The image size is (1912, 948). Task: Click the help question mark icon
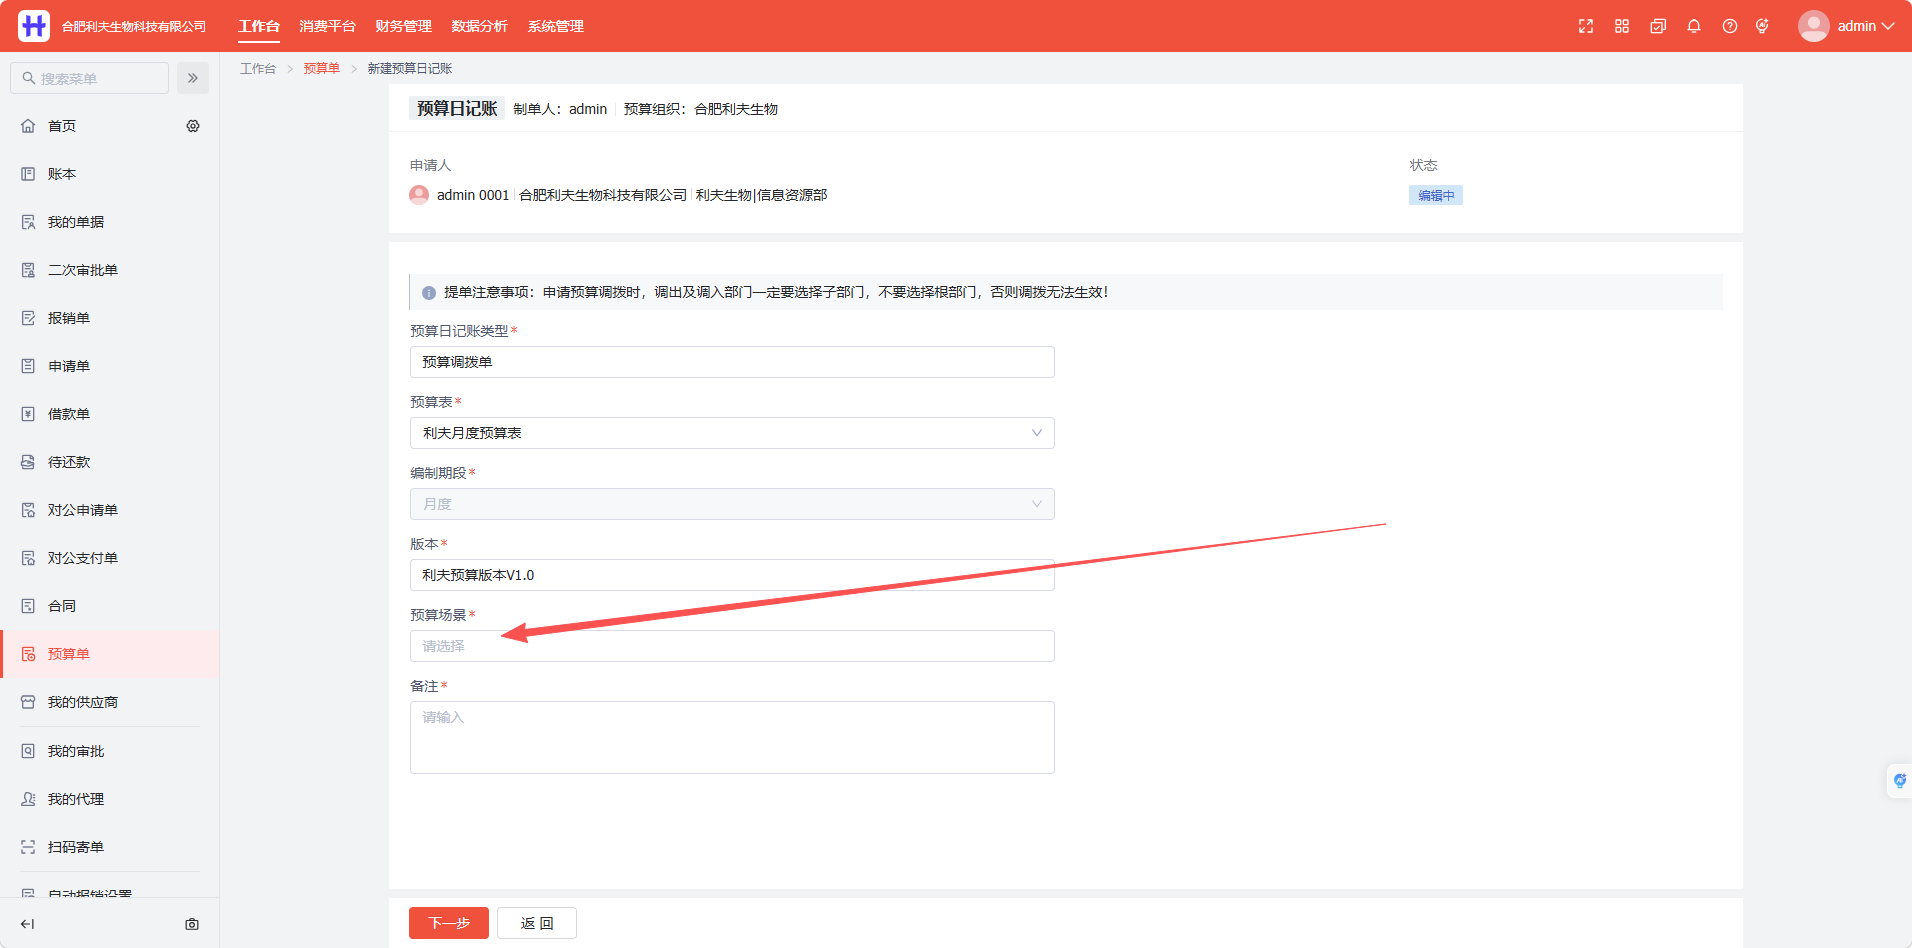pos(1730,26)
